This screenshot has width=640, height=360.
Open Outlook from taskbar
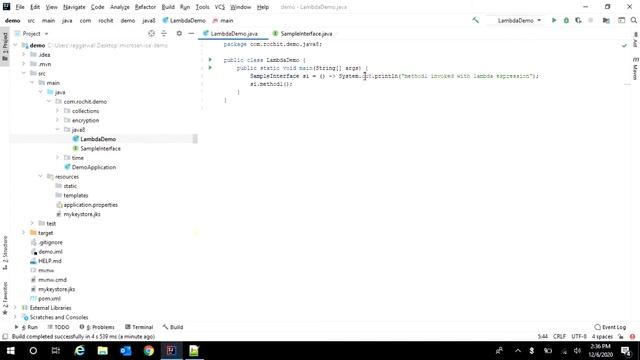[126, 351]
